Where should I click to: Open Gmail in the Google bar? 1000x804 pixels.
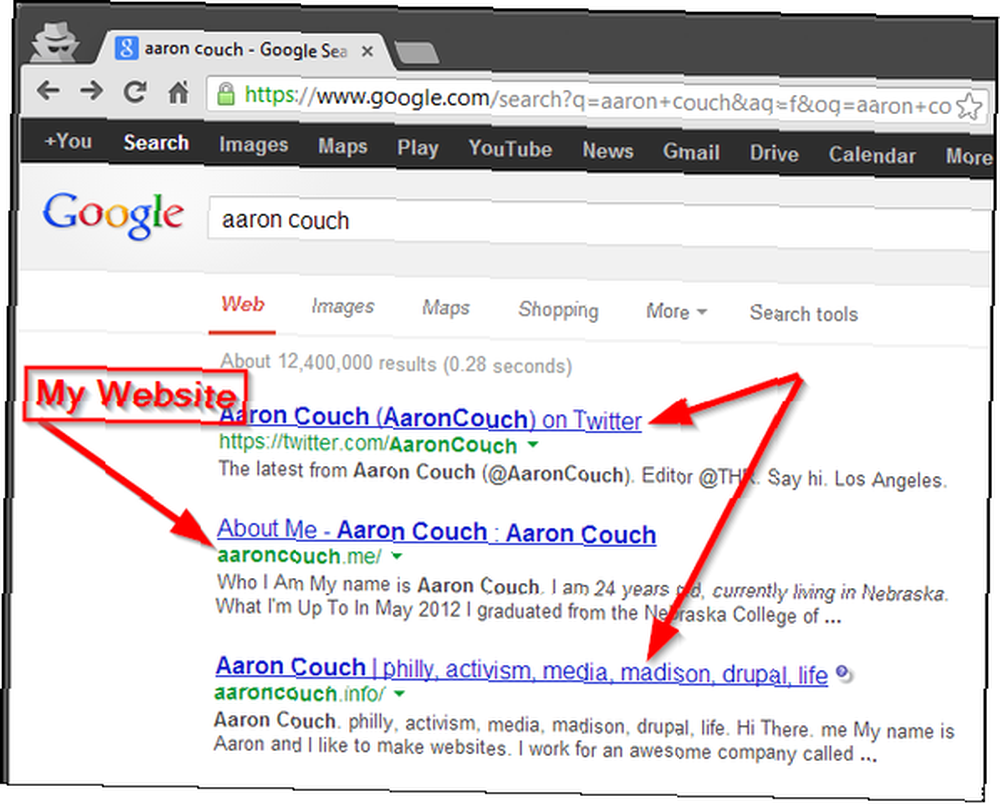click(691, 152)
